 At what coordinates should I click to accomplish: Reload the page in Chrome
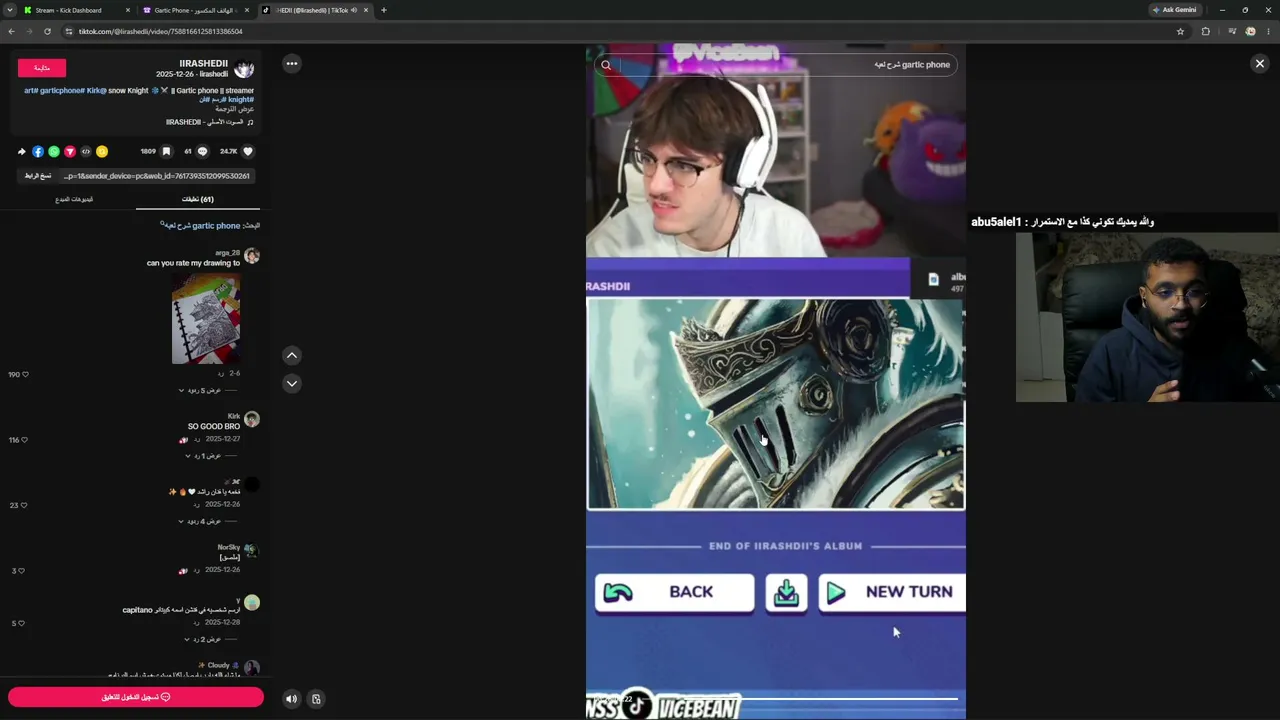(x=47, y=31)
